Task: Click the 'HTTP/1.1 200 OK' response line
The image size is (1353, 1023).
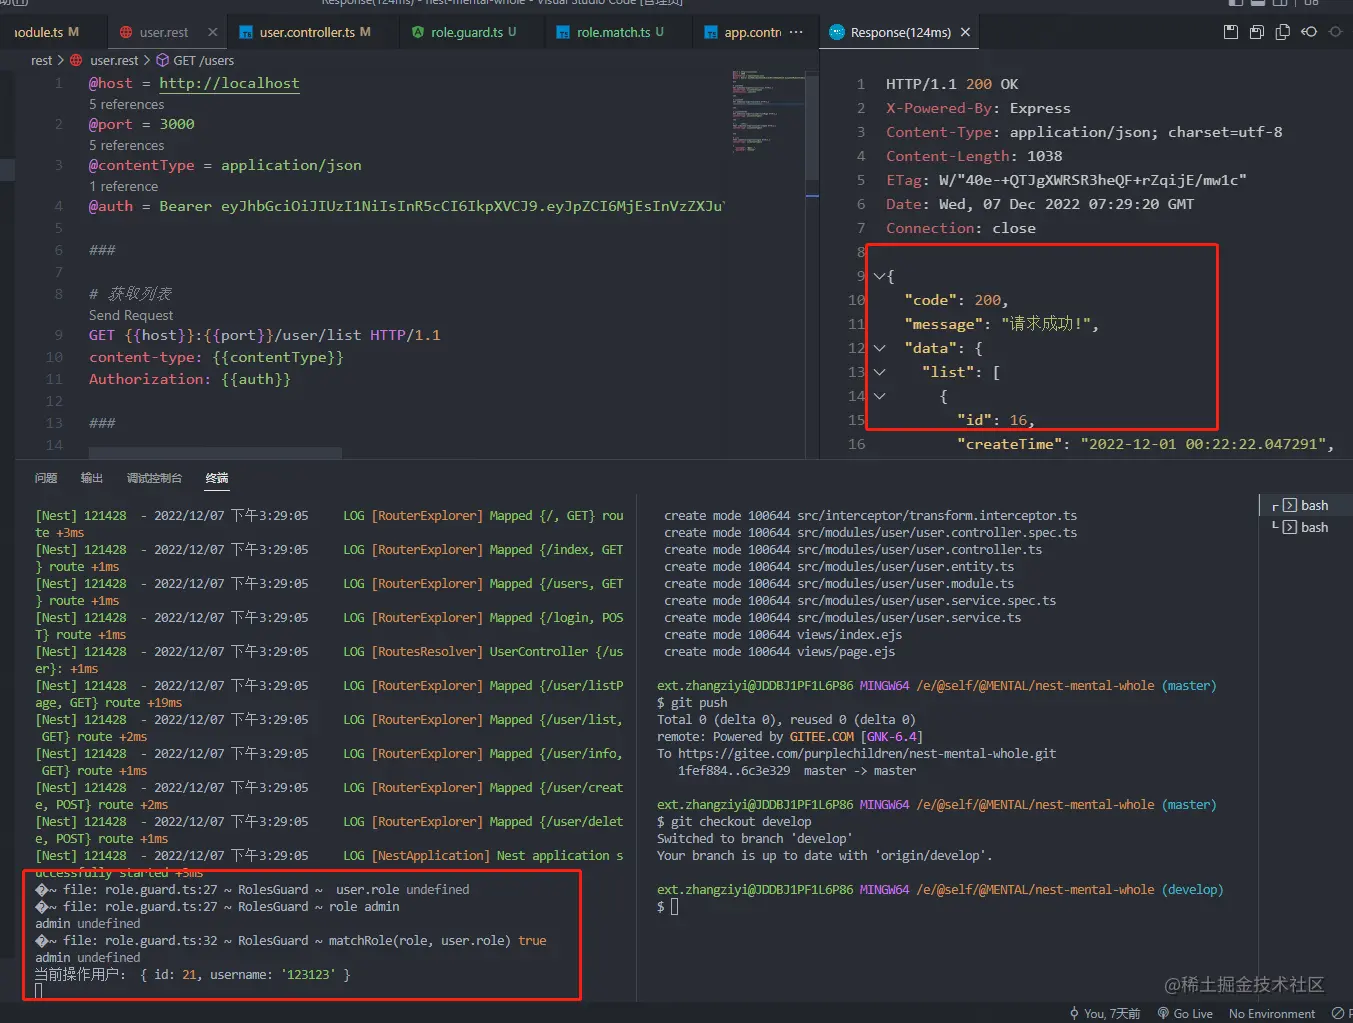Action: tap(952, 84)
